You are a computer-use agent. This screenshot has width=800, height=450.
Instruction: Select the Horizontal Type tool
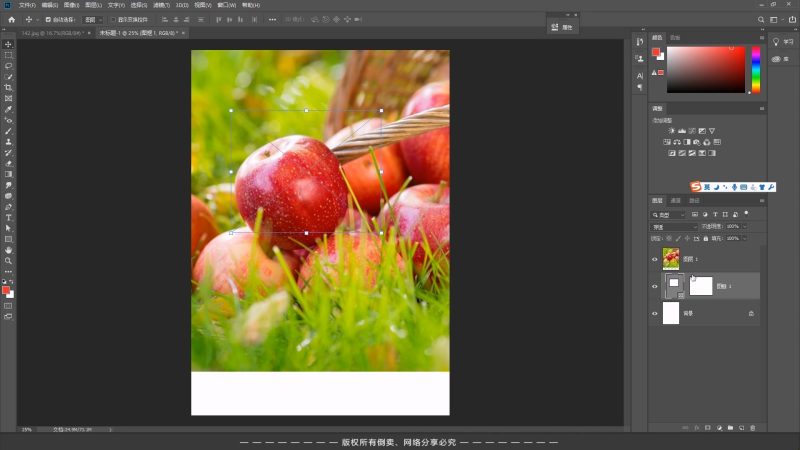[x=8, y=217]
